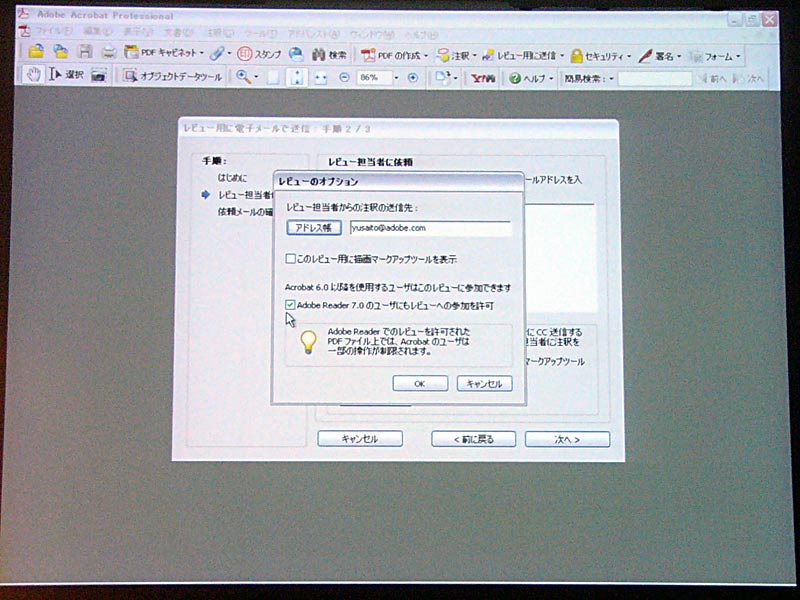Click the 86% zoom value field
The width and height of the screenshot is (800, 600).
click(x=374, y=78)
